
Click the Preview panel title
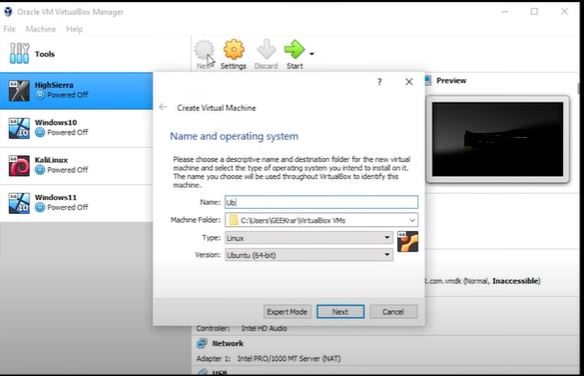click(451, 80)
